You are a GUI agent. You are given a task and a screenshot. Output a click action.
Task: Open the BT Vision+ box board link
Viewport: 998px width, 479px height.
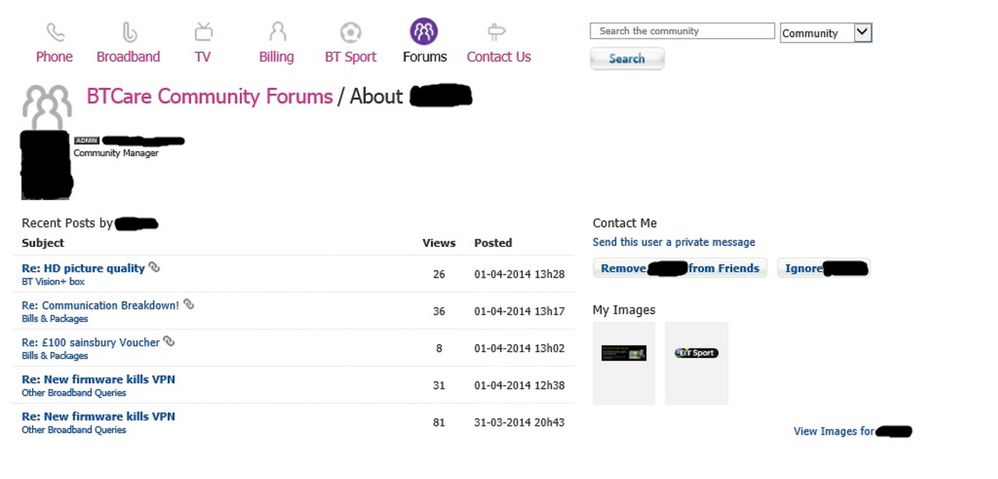point(53,282)
